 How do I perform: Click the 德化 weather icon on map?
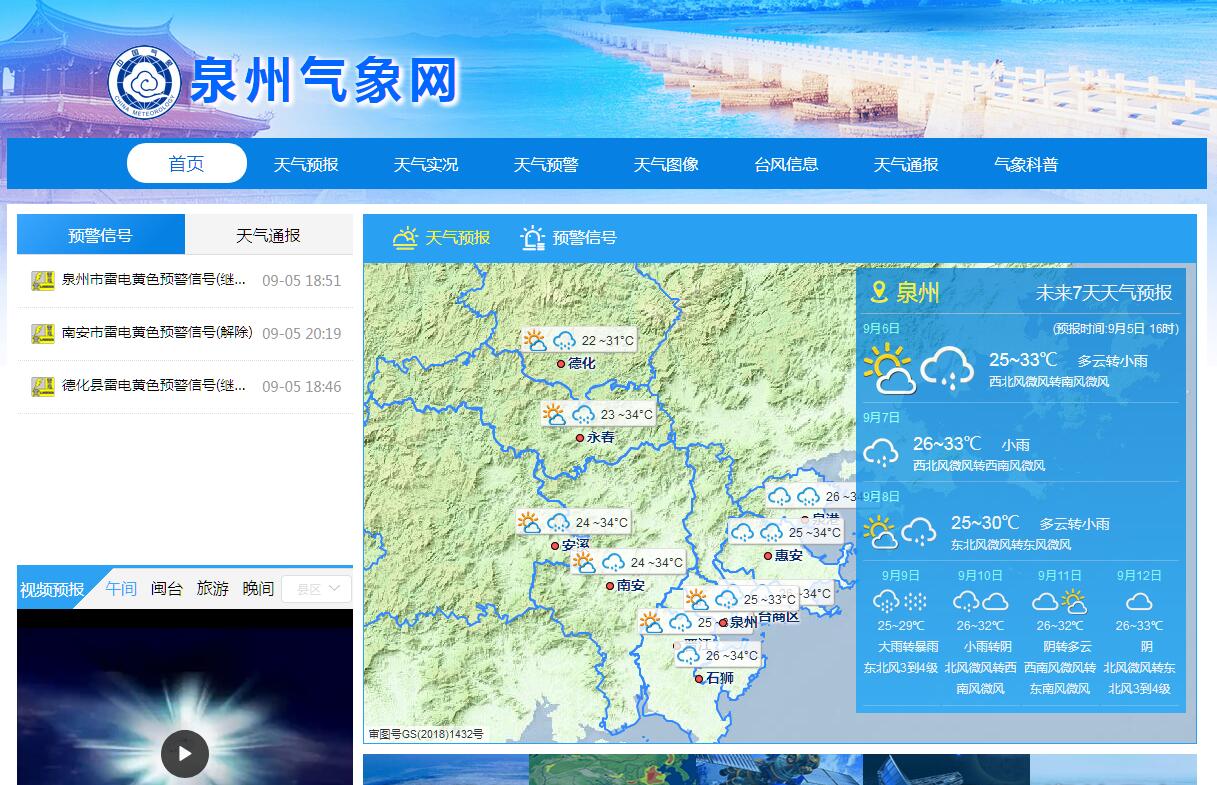[550, 340]
